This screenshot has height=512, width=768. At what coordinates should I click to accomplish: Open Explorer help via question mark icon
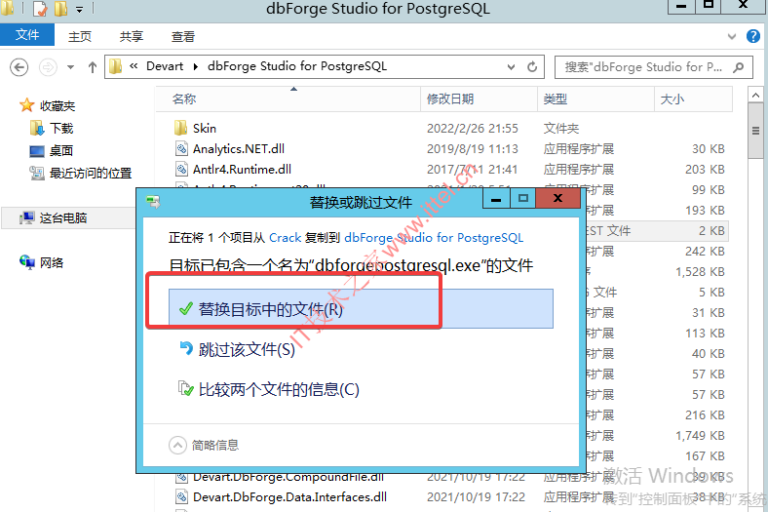point(753,36)
